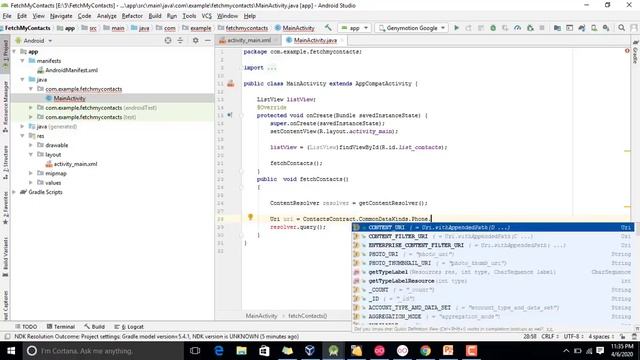Click the yellow intention light bulb

click(x=250, y=217)
